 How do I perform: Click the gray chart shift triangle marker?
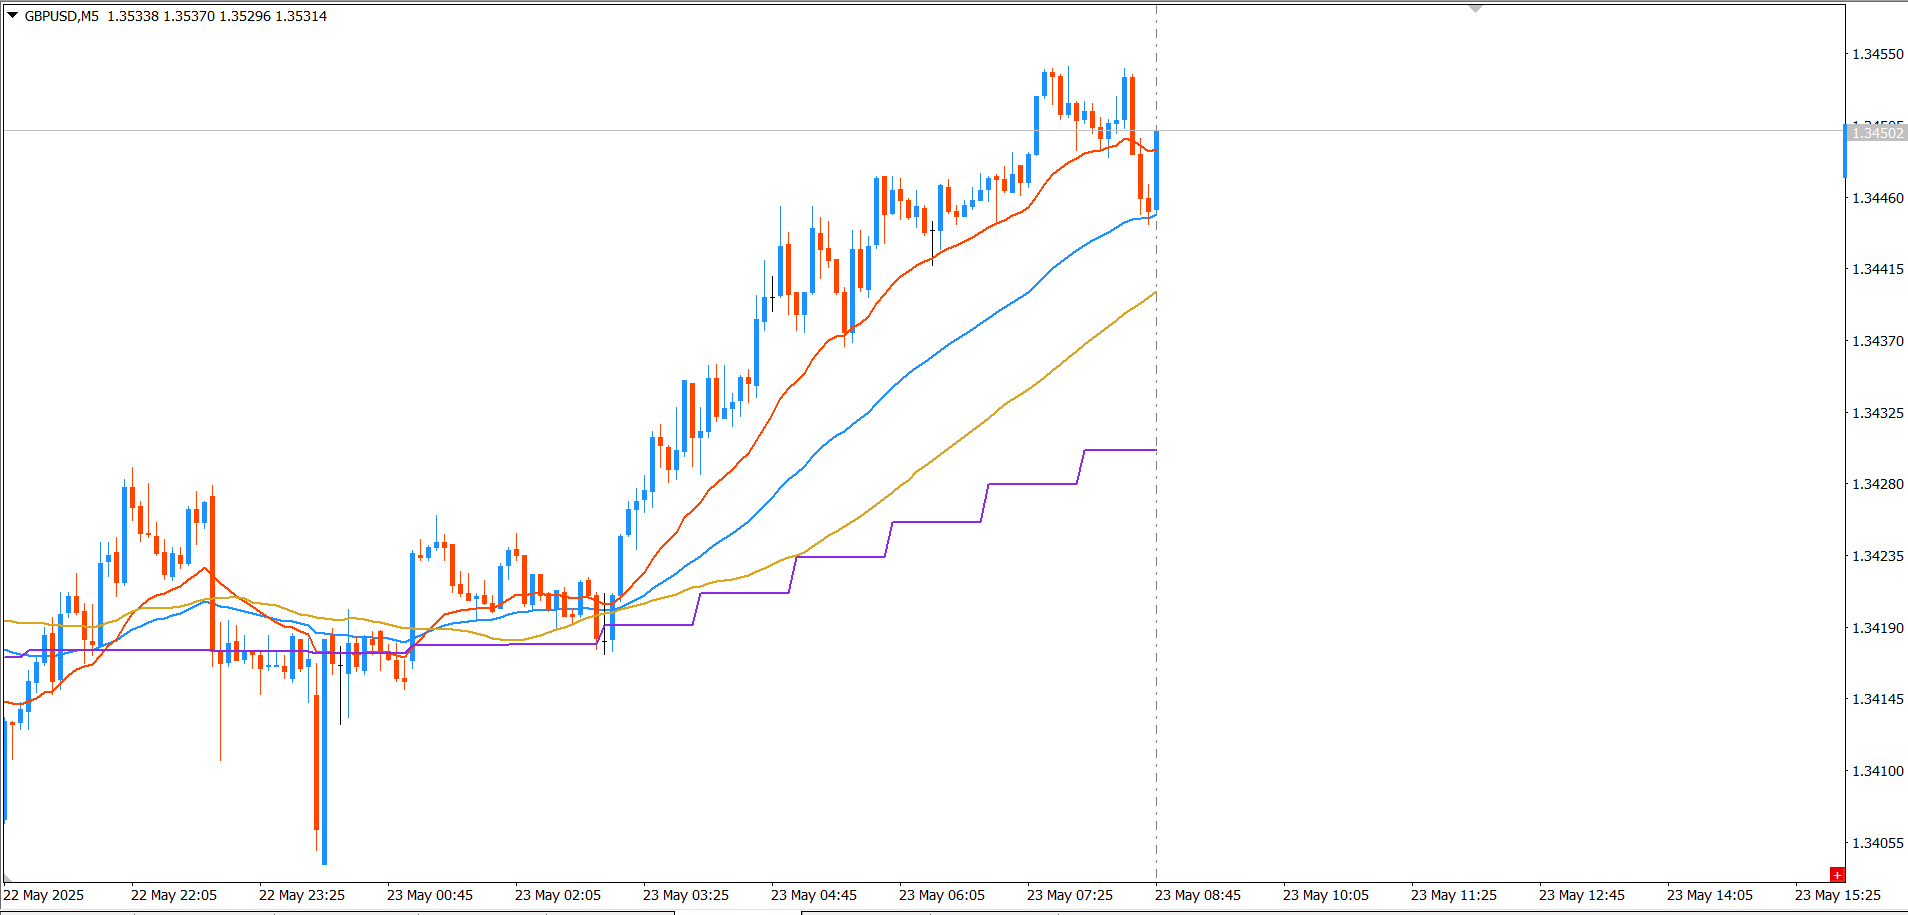(x=1475, y=8)
